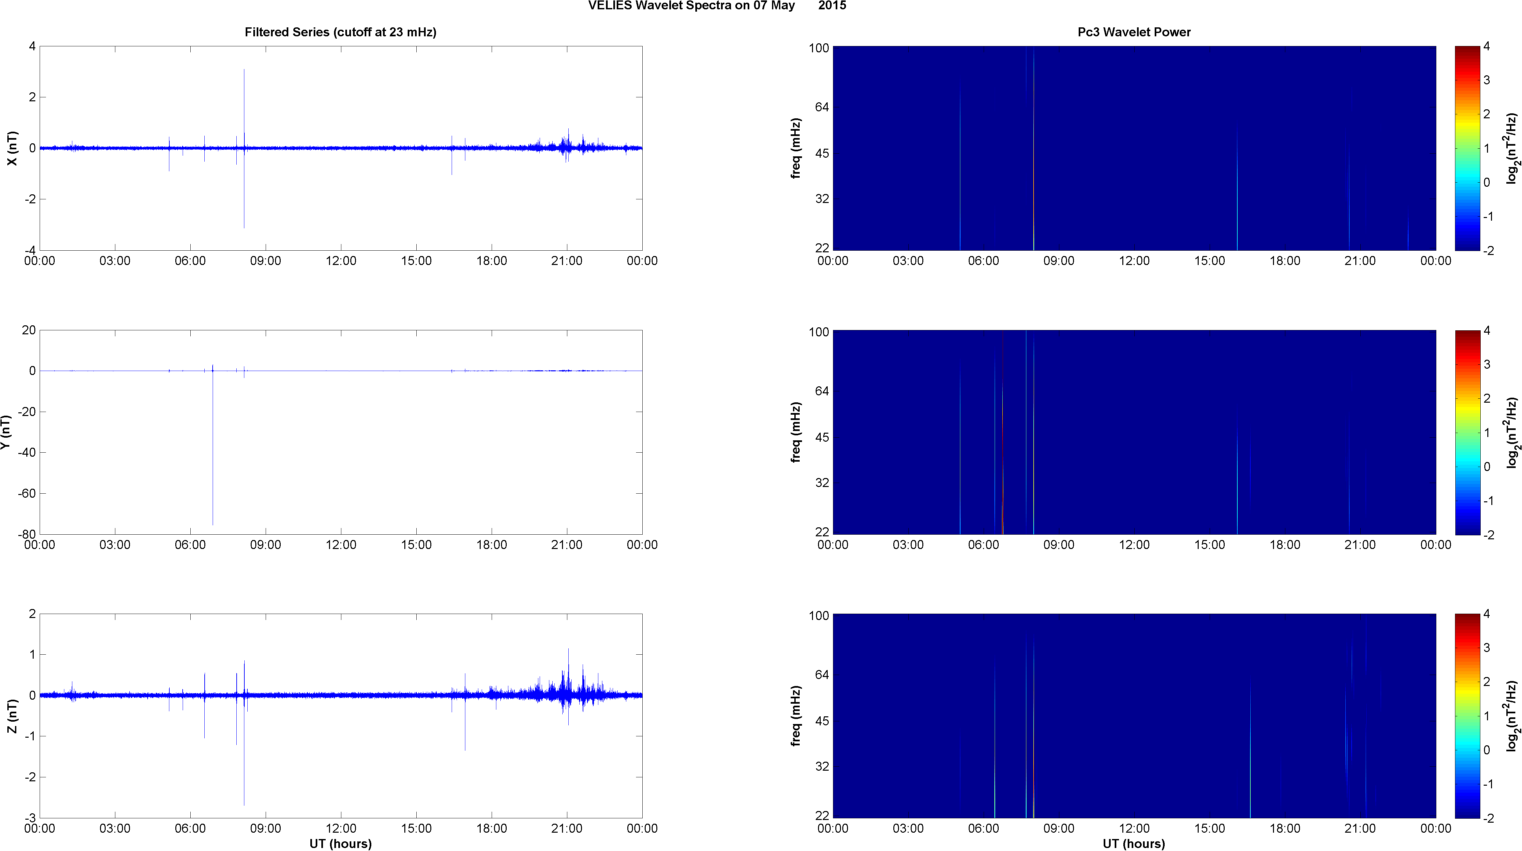Screen dimensions: 1522x851
Task: Click the '15:00' tick under the top wavelet panel
Action: click(x=1210, y=261)
